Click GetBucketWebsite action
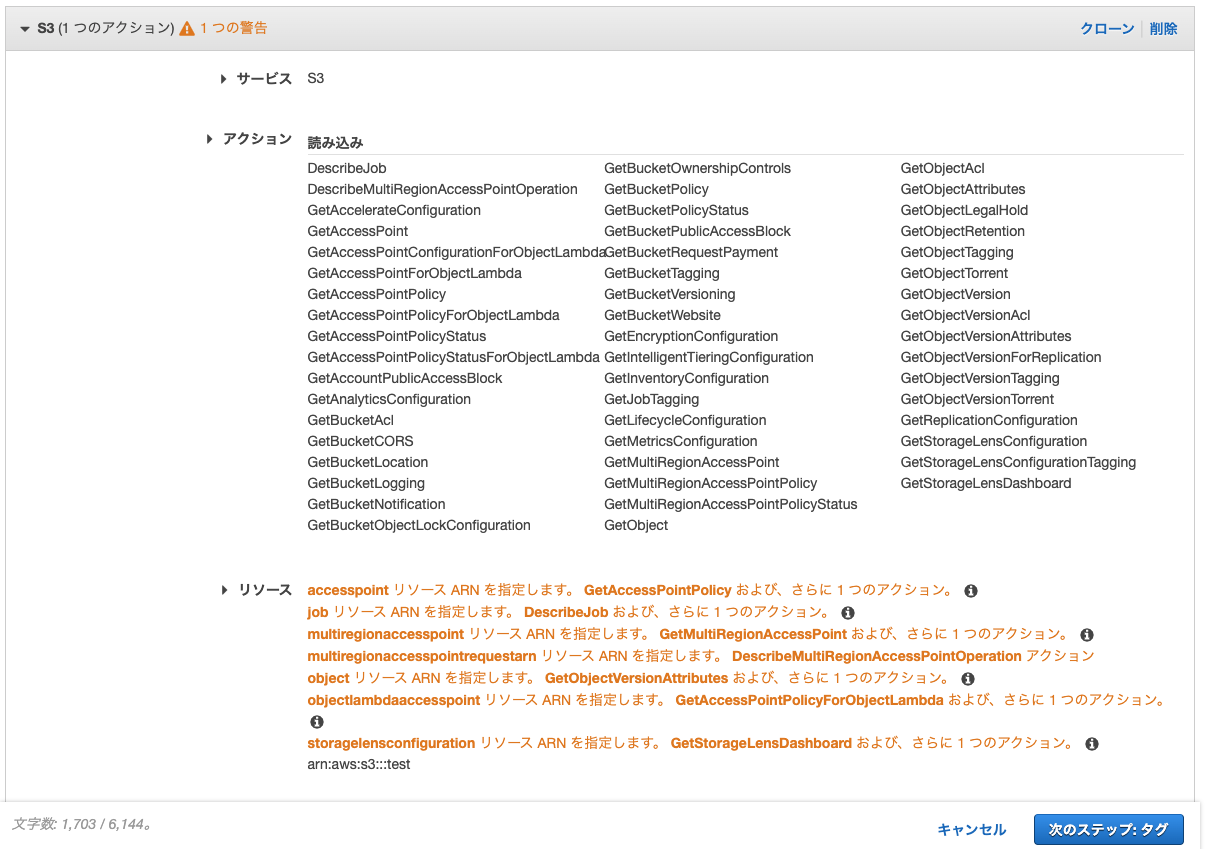This screenshot has height=849, width=1211. [x=662, y=315]
